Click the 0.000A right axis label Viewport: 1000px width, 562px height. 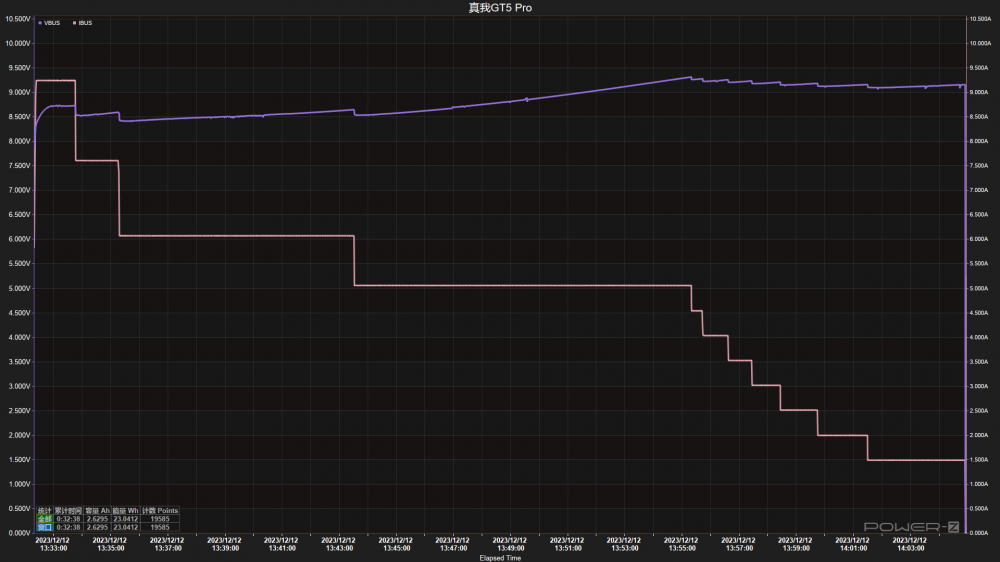[979, 533]
